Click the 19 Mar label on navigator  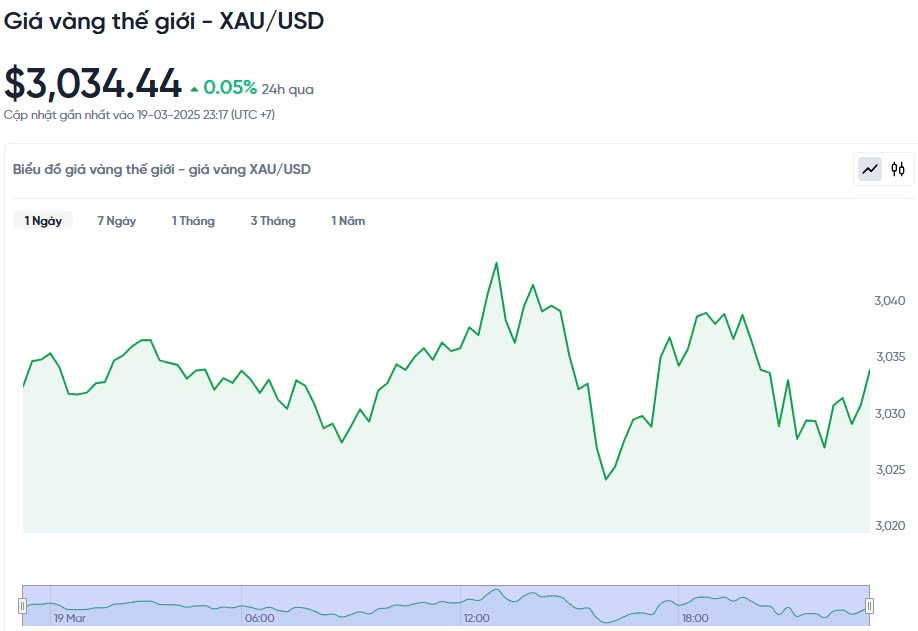tap(71, 618)
